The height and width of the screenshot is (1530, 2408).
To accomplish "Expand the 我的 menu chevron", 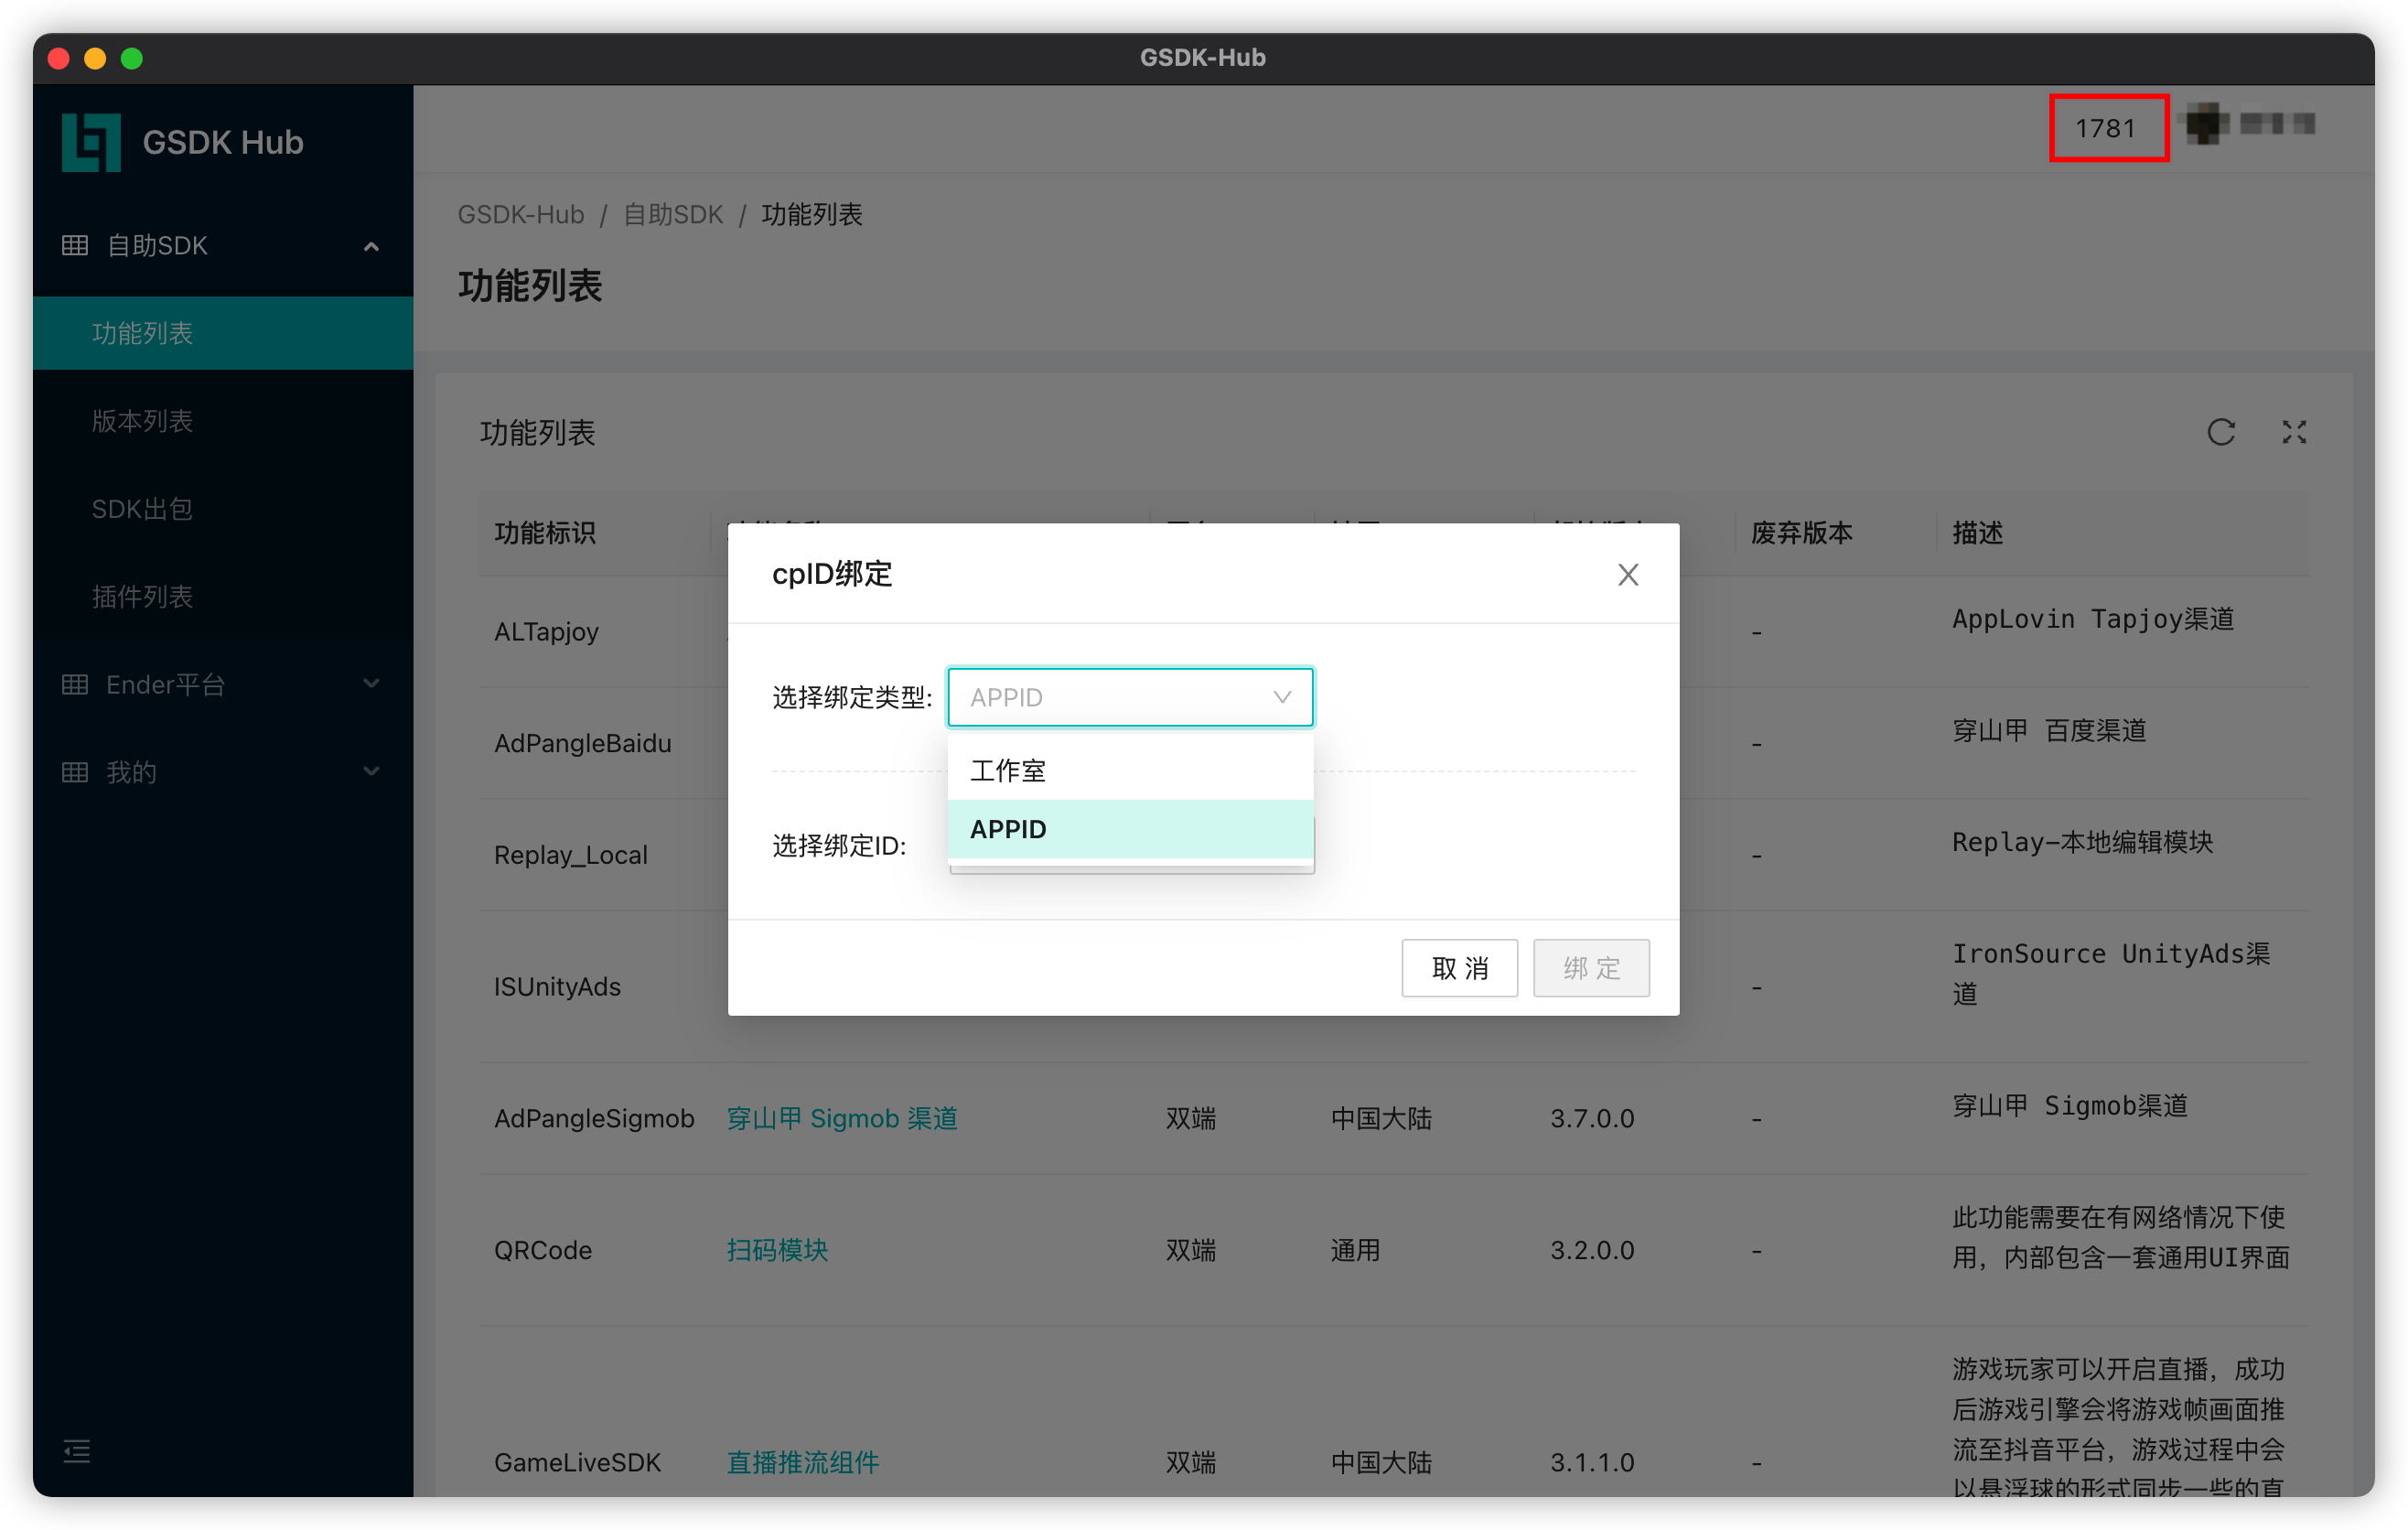I will pos(371,771).
